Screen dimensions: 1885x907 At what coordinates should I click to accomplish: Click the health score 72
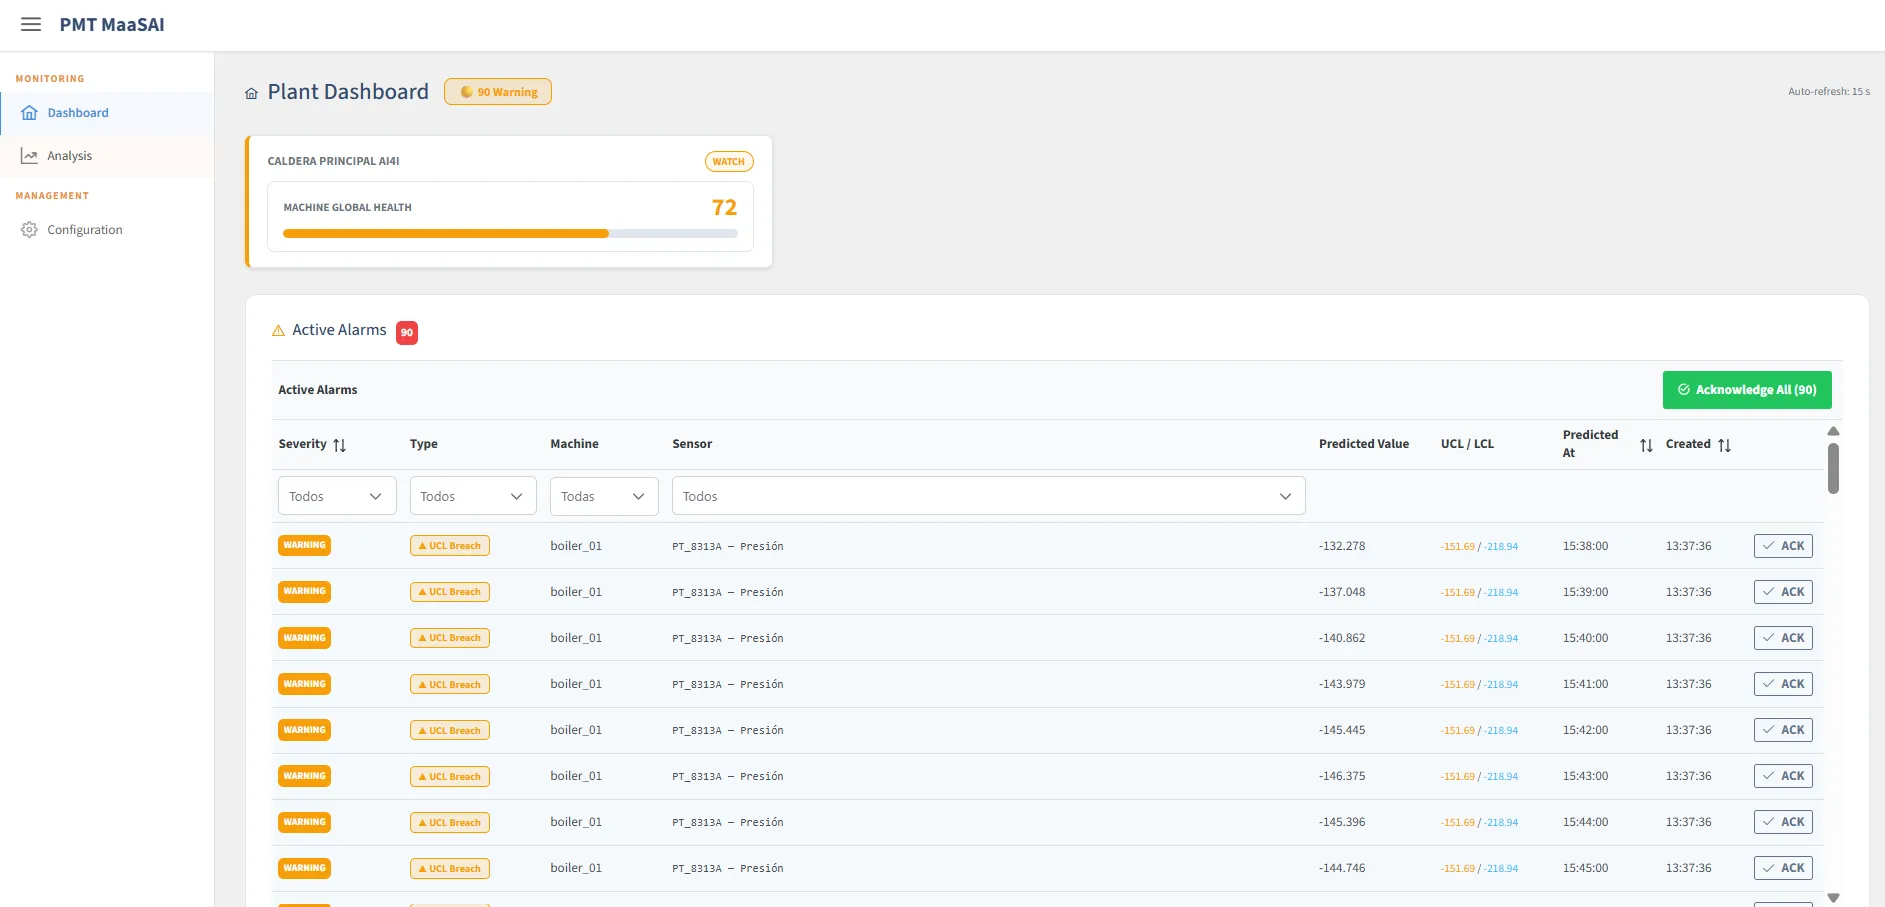click(x=724, y=208)
